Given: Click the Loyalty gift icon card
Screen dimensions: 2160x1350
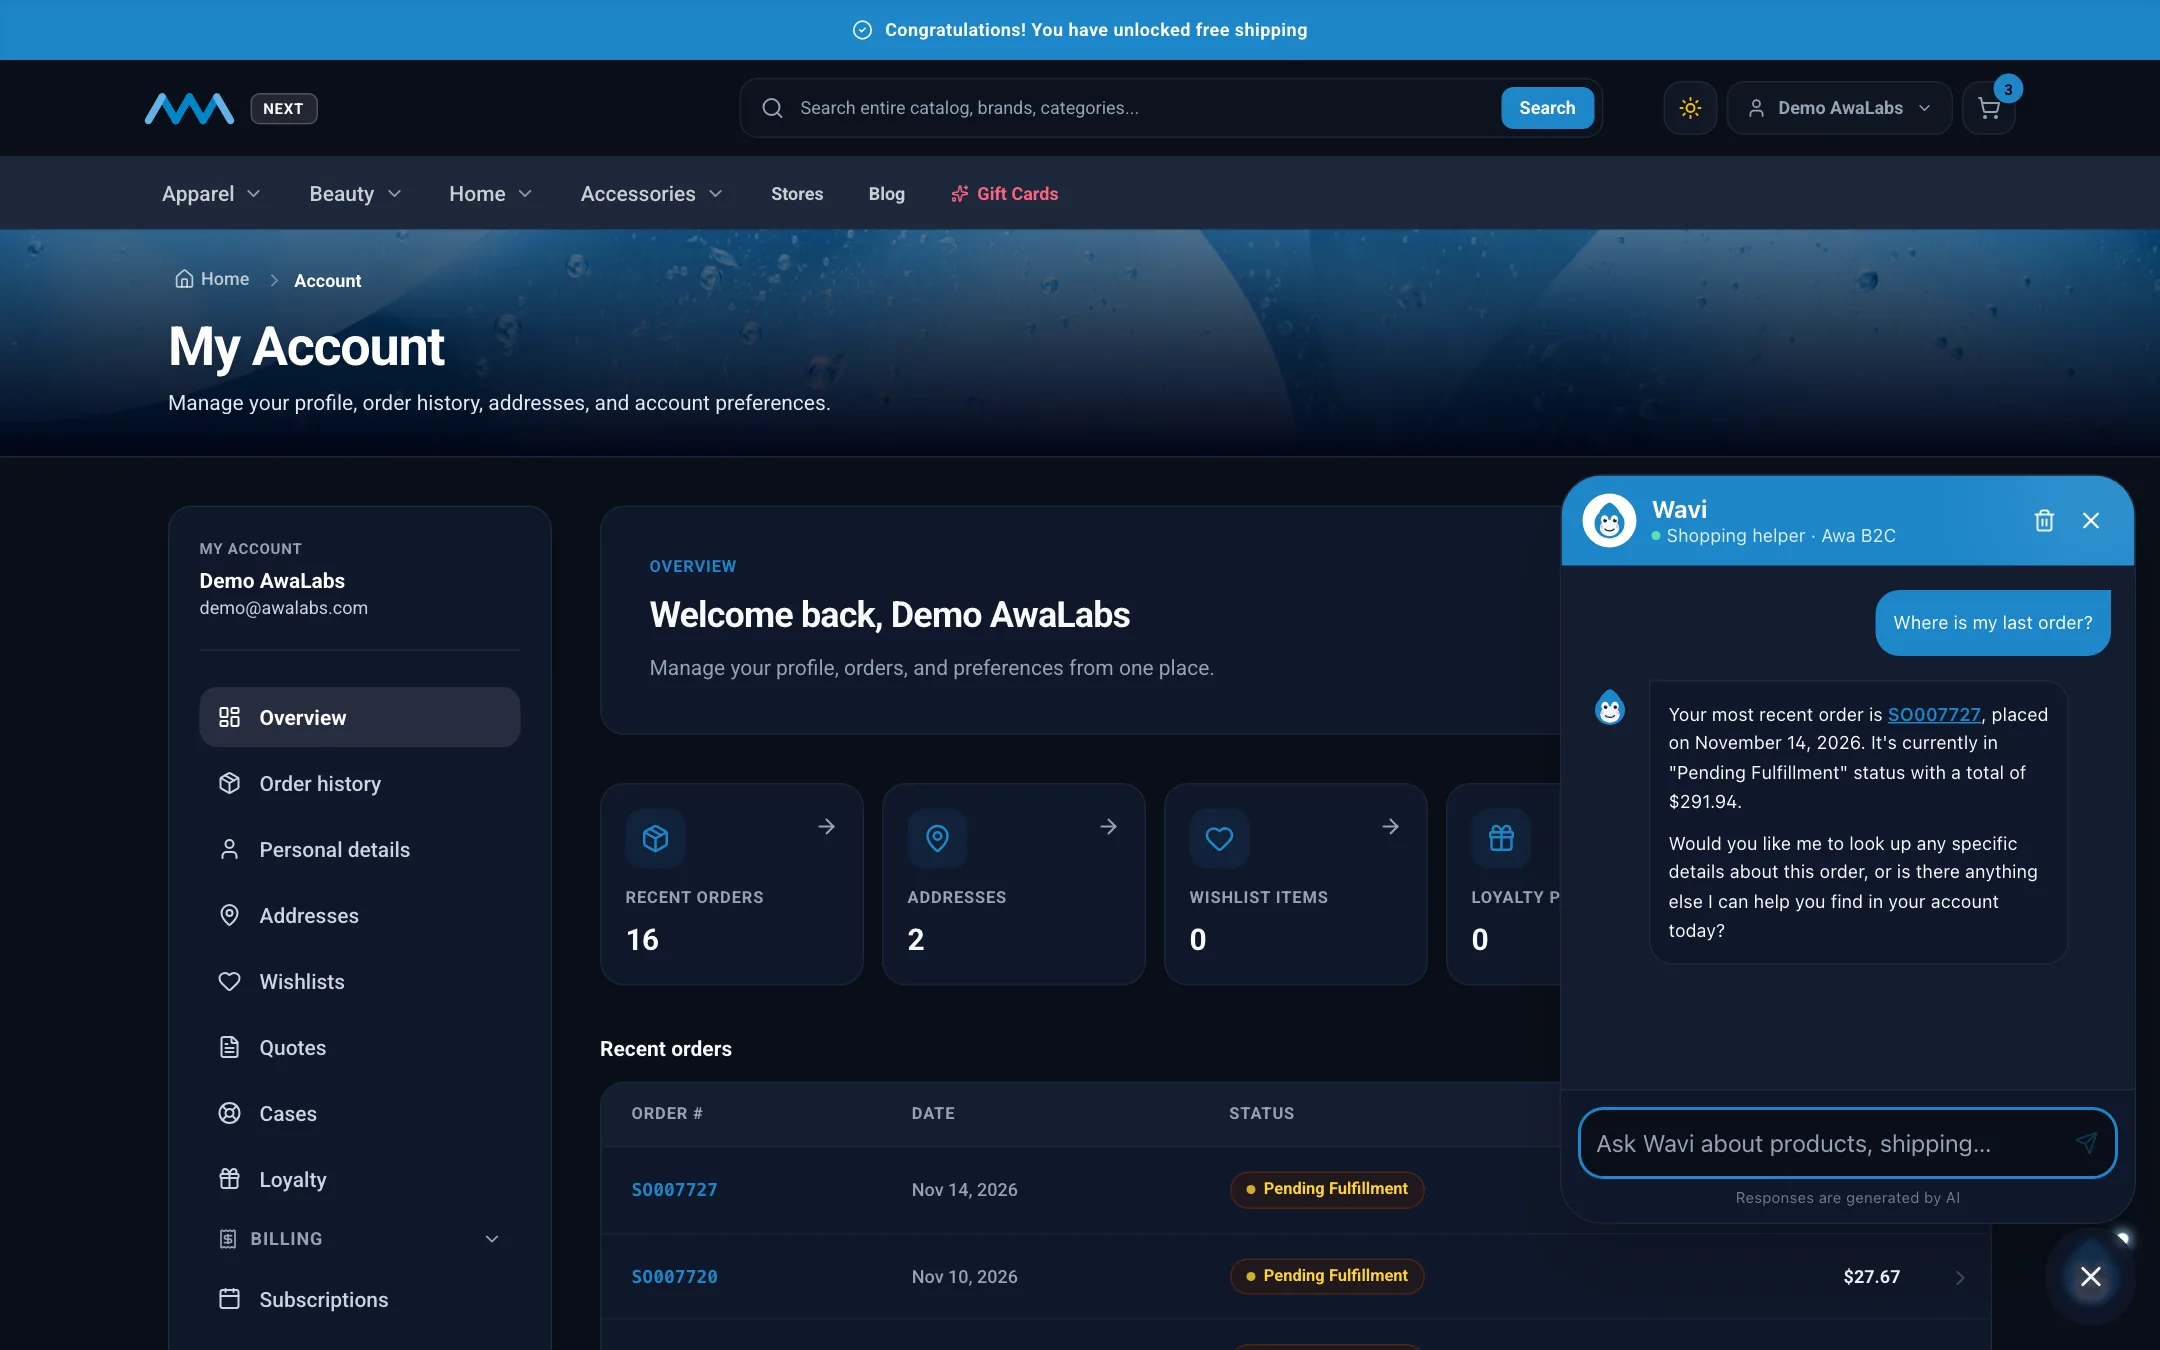Looking at the screenshot, I should pos(1501,838).
